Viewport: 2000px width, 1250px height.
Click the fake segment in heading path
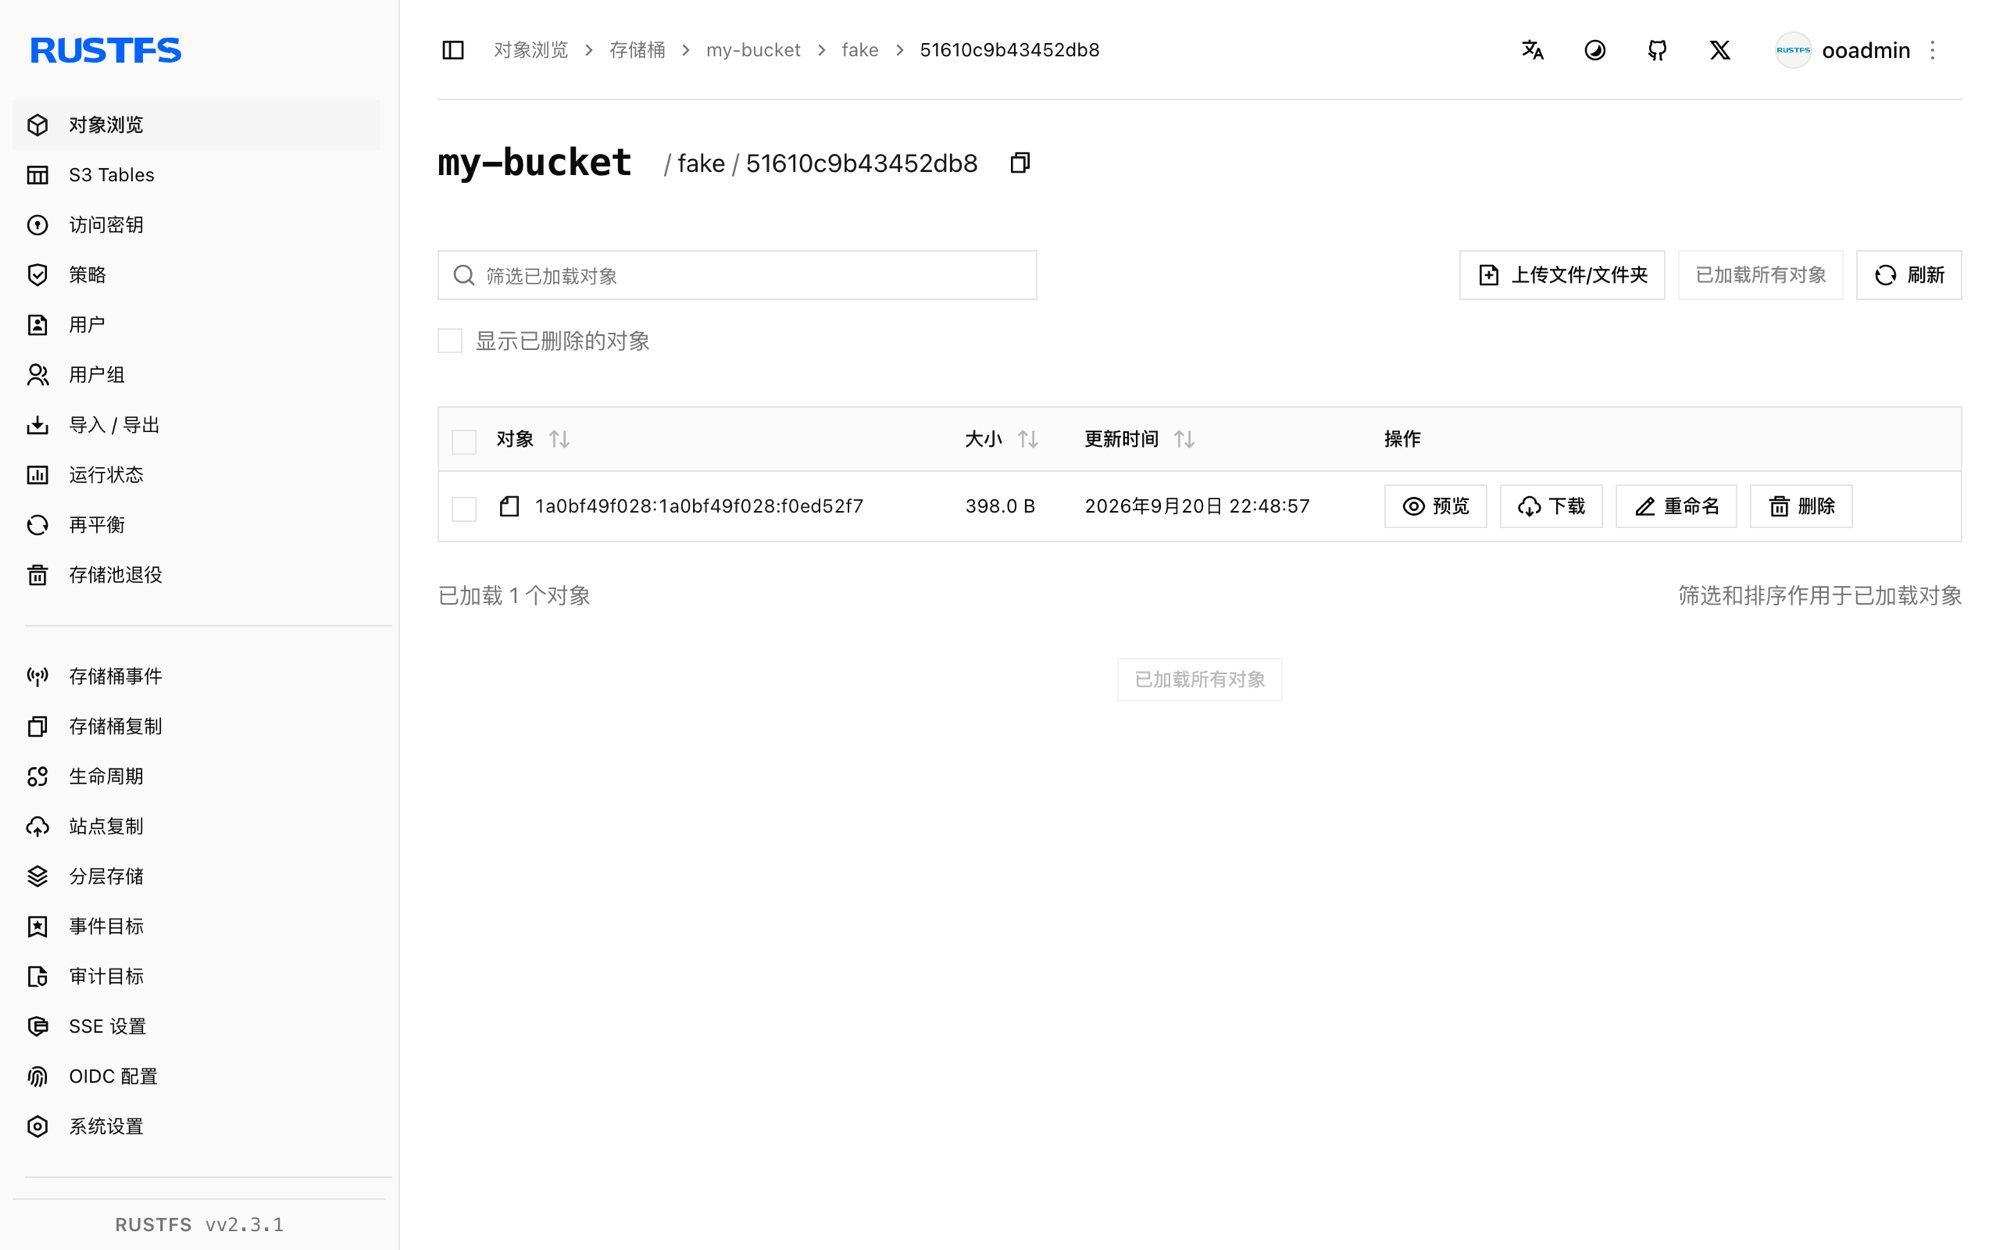pyautogui.click(x=701, y=163)
